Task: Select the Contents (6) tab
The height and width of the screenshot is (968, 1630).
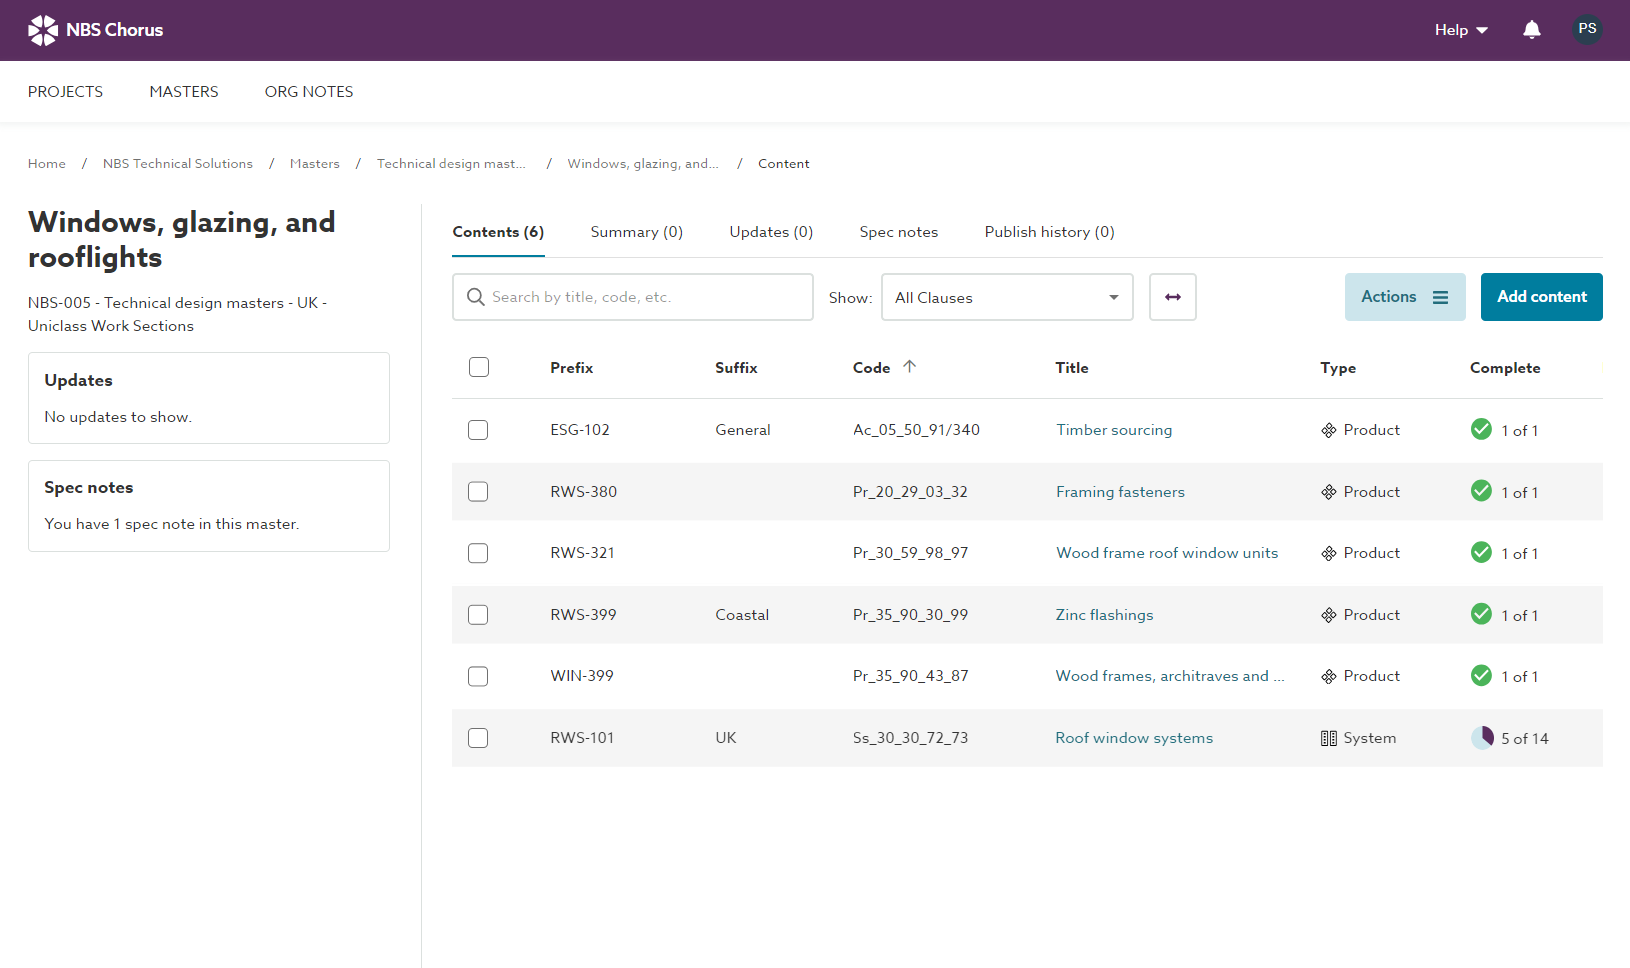Action: pyautogui.click(x=498, y=232)
